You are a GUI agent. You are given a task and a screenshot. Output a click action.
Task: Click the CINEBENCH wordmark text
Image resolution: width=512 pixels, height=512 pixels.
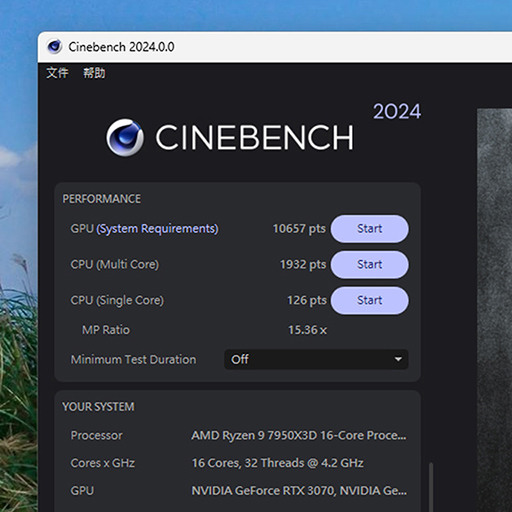coord(254,137)
